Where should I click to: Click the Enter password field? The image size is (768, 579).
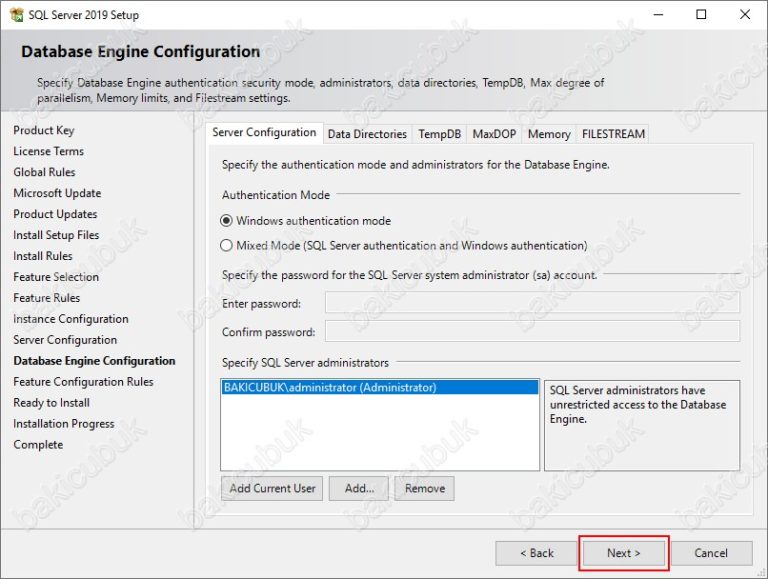532,303
